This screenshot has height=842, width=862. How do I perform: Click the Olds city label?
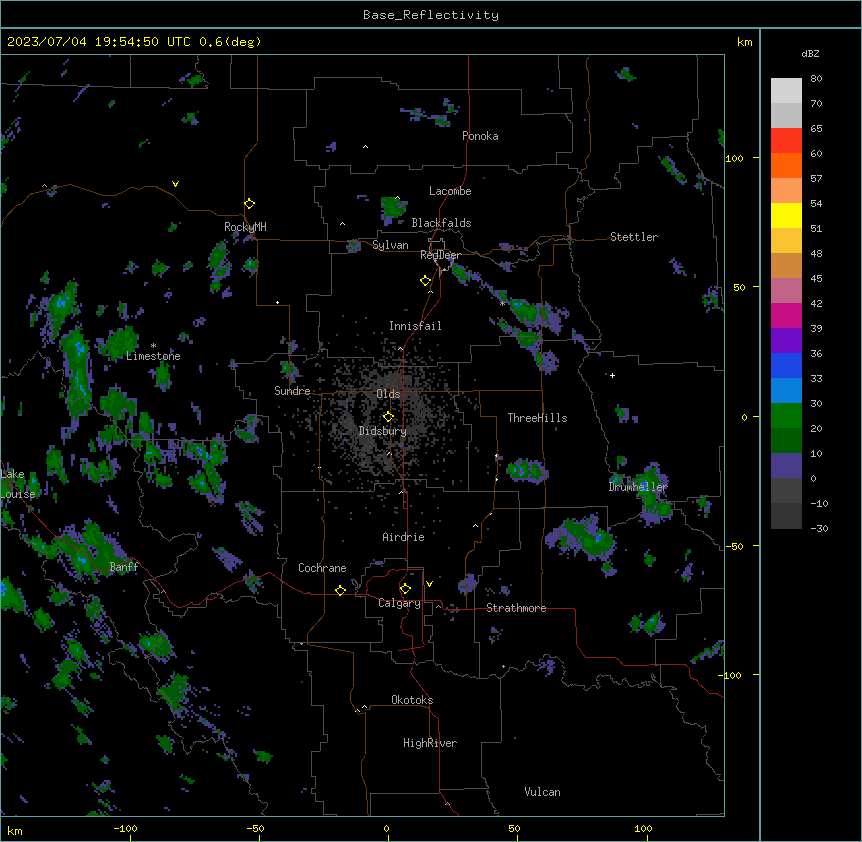[388, 394]
